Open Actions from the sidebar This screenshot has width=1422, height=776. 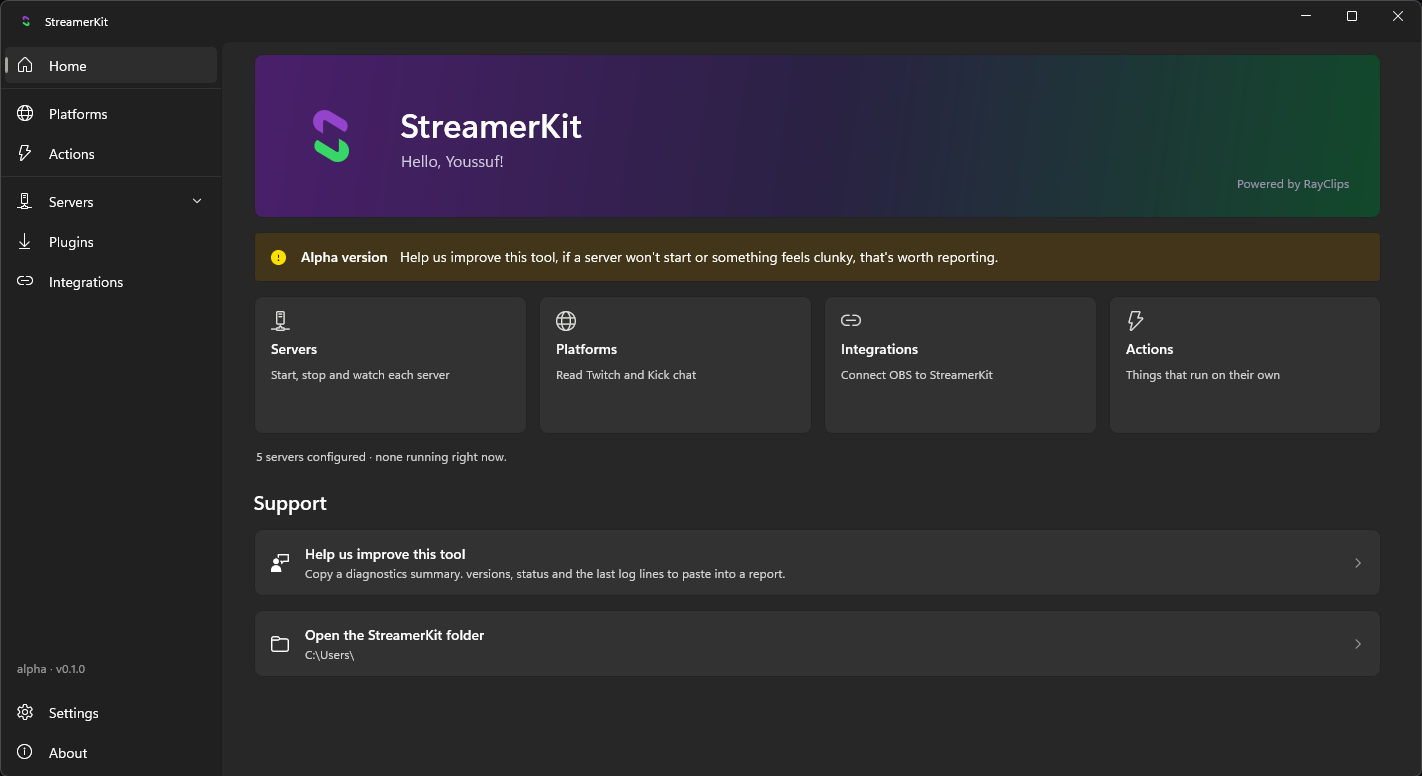pos(111,154)
